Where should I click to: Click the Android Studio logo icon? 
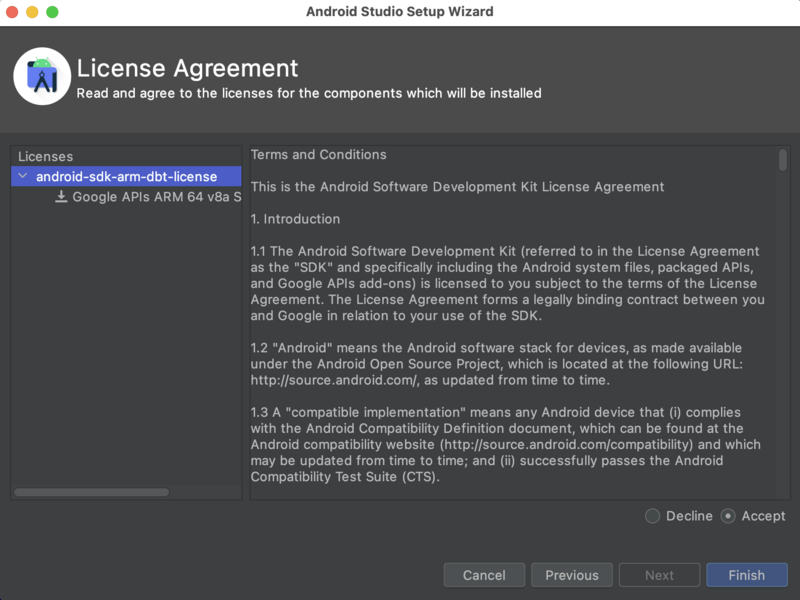click(42, 77)
